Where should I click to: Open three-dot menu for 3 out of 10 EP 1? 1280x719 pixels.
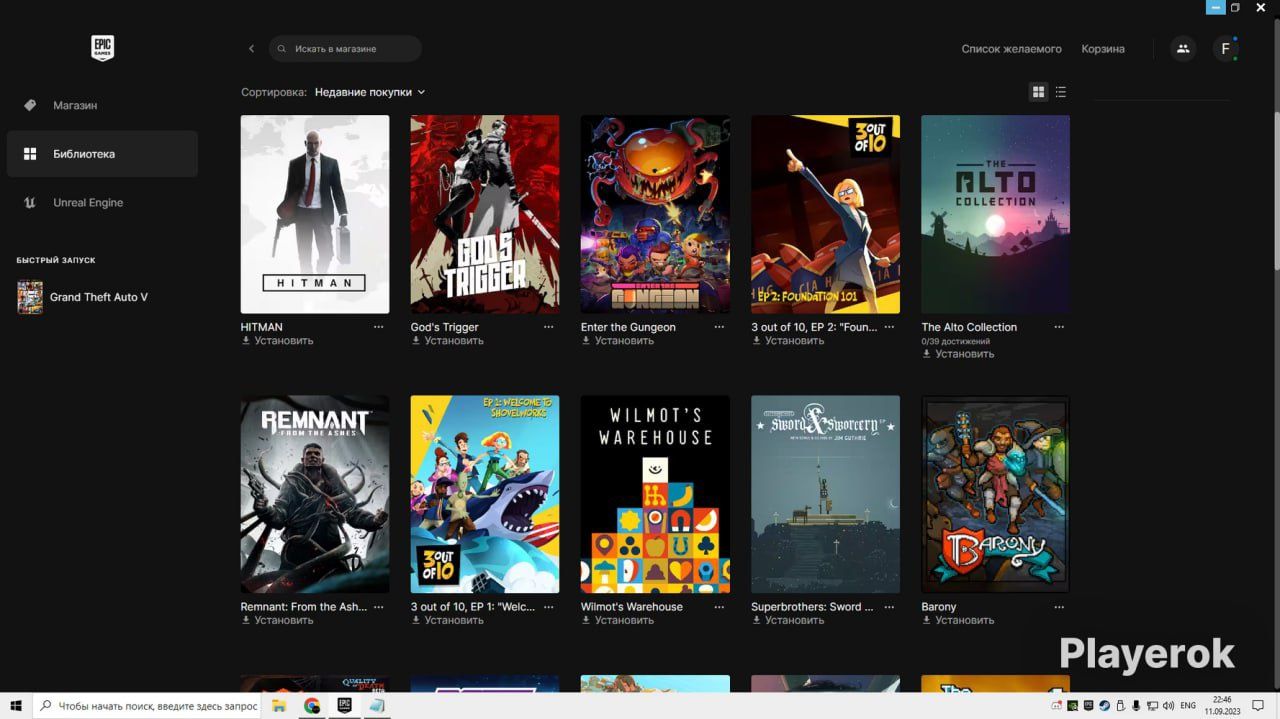[x=548, y=607]
